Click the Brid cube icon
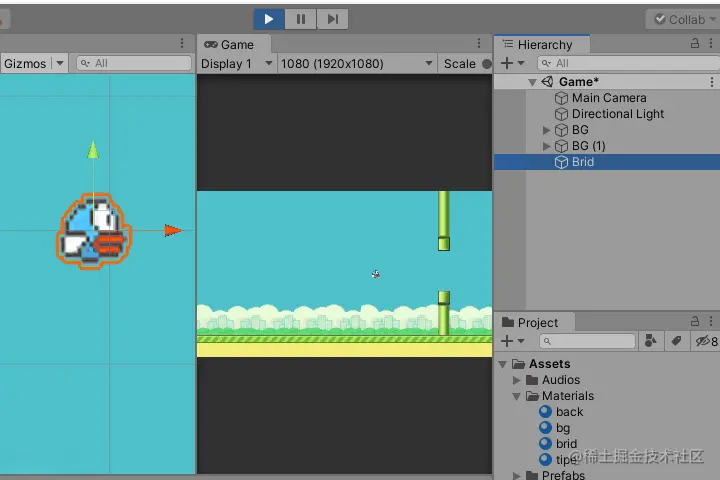Screen dimensions: 720x480 click(x=561, y=162)
